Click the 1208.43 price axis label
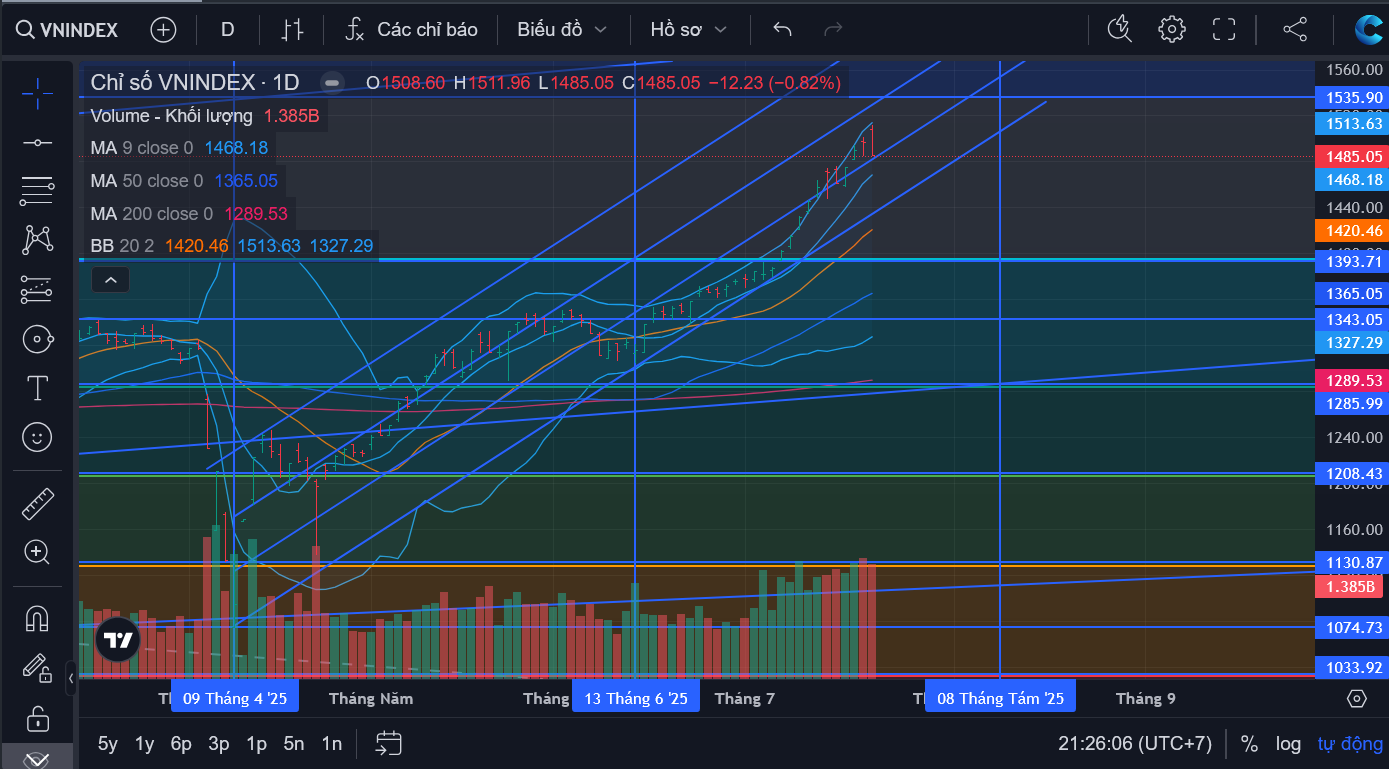Screen dimensions: 1389x769 click(1354, 474)
